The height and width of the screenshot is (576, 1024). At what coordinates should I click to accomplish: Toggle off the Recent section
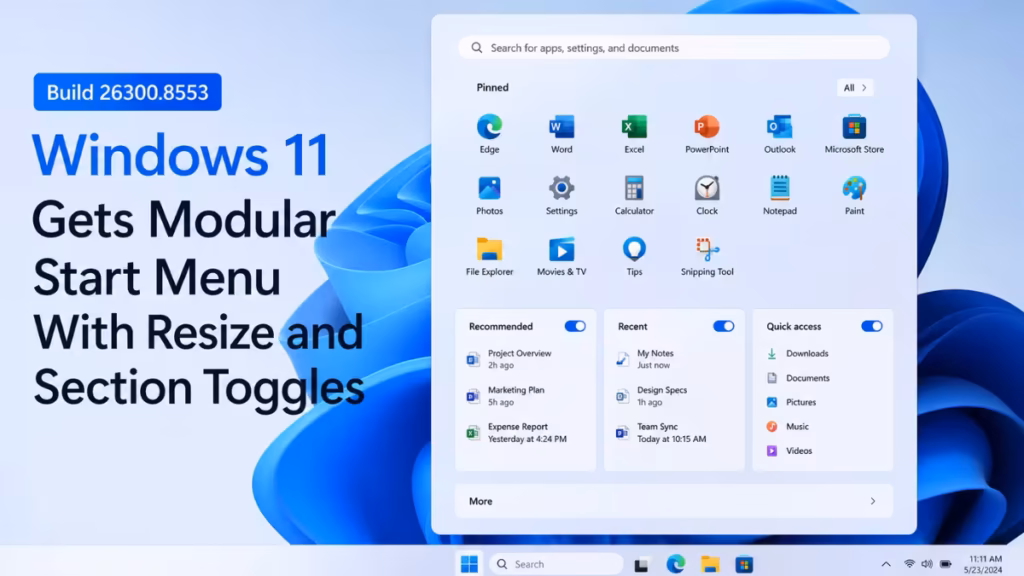tap(723, 326)
